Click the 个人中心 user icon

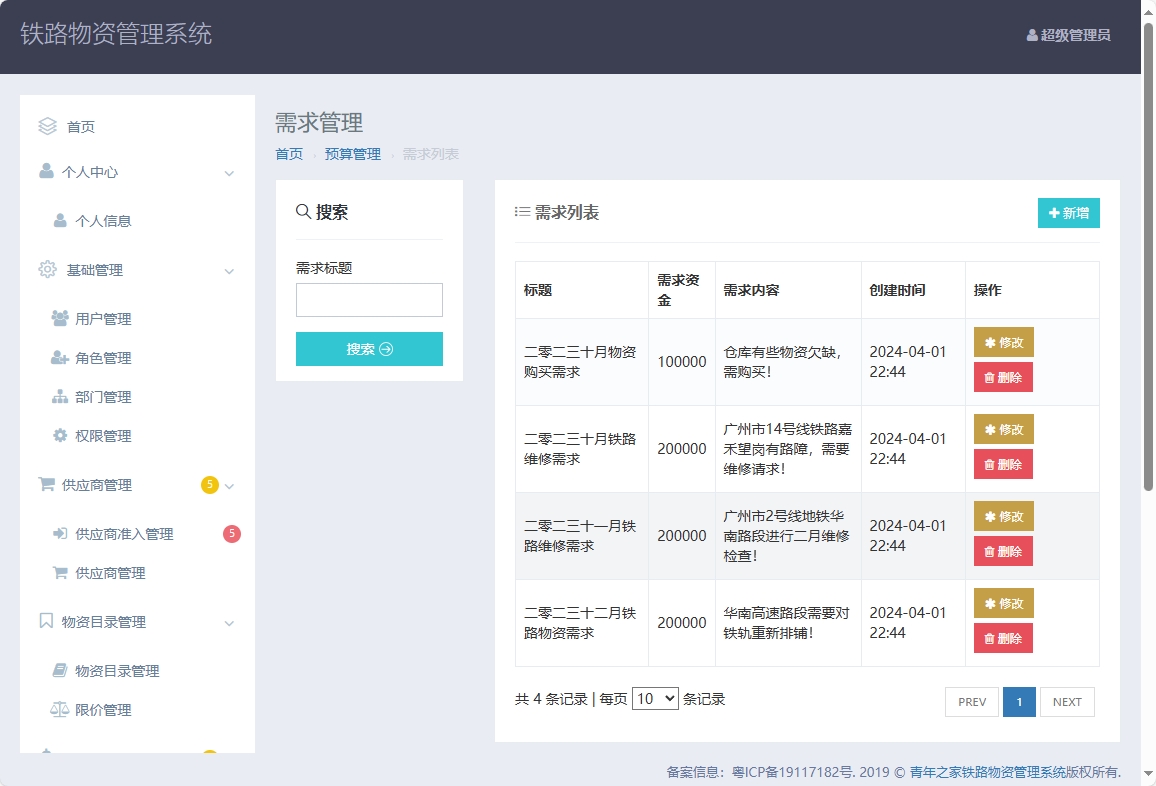46,173
